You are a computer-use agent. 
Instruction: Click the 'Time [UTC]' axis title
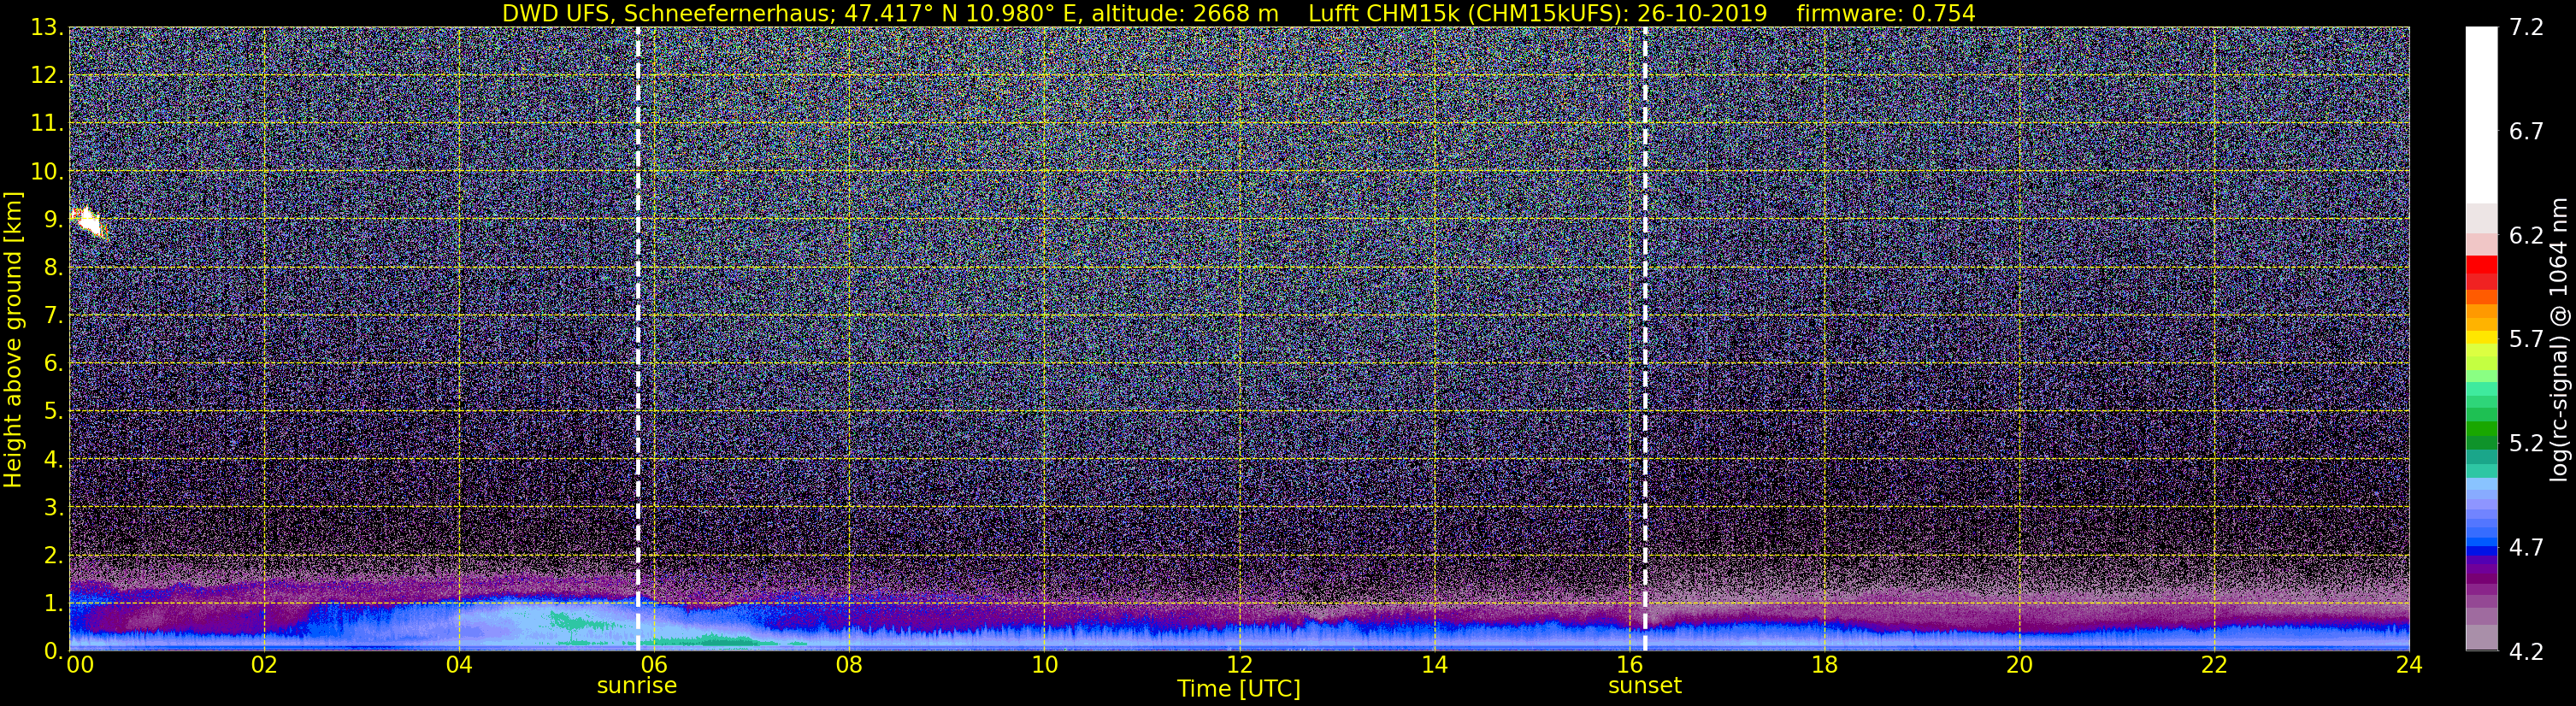[1239, 689]
